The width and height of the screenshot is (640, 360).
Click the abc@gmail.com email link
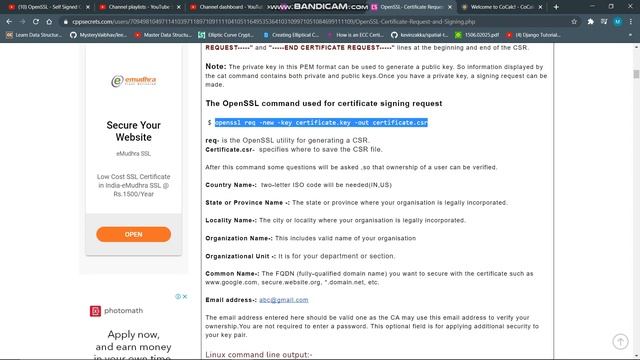pyautogui.click(x=284, y=300)
